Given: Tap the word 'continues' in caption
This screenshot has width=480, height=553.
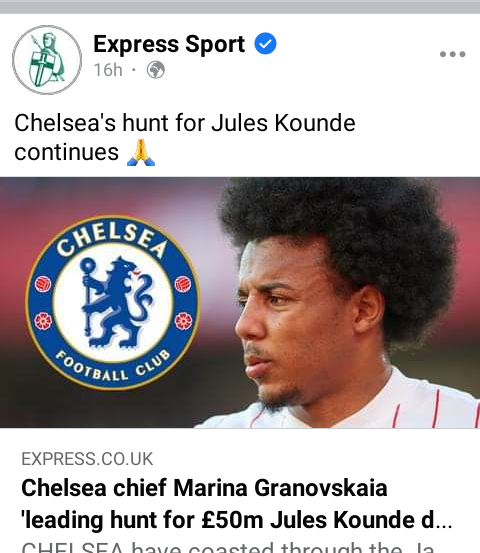Looking at the screenshot, I should click(66, 152).
